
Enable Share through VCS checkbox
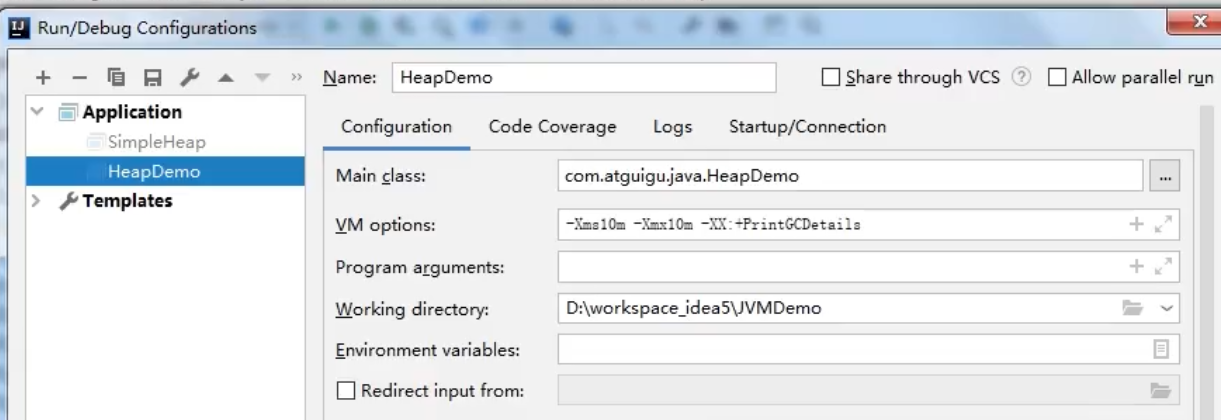(830, 78)
